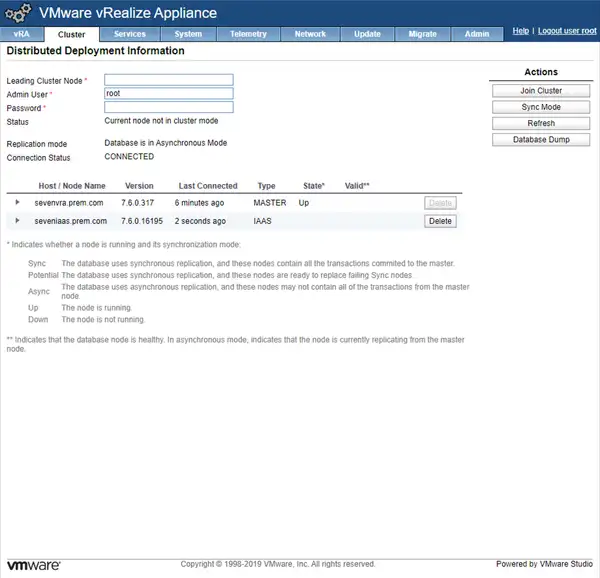Go to the System tab

188,34
